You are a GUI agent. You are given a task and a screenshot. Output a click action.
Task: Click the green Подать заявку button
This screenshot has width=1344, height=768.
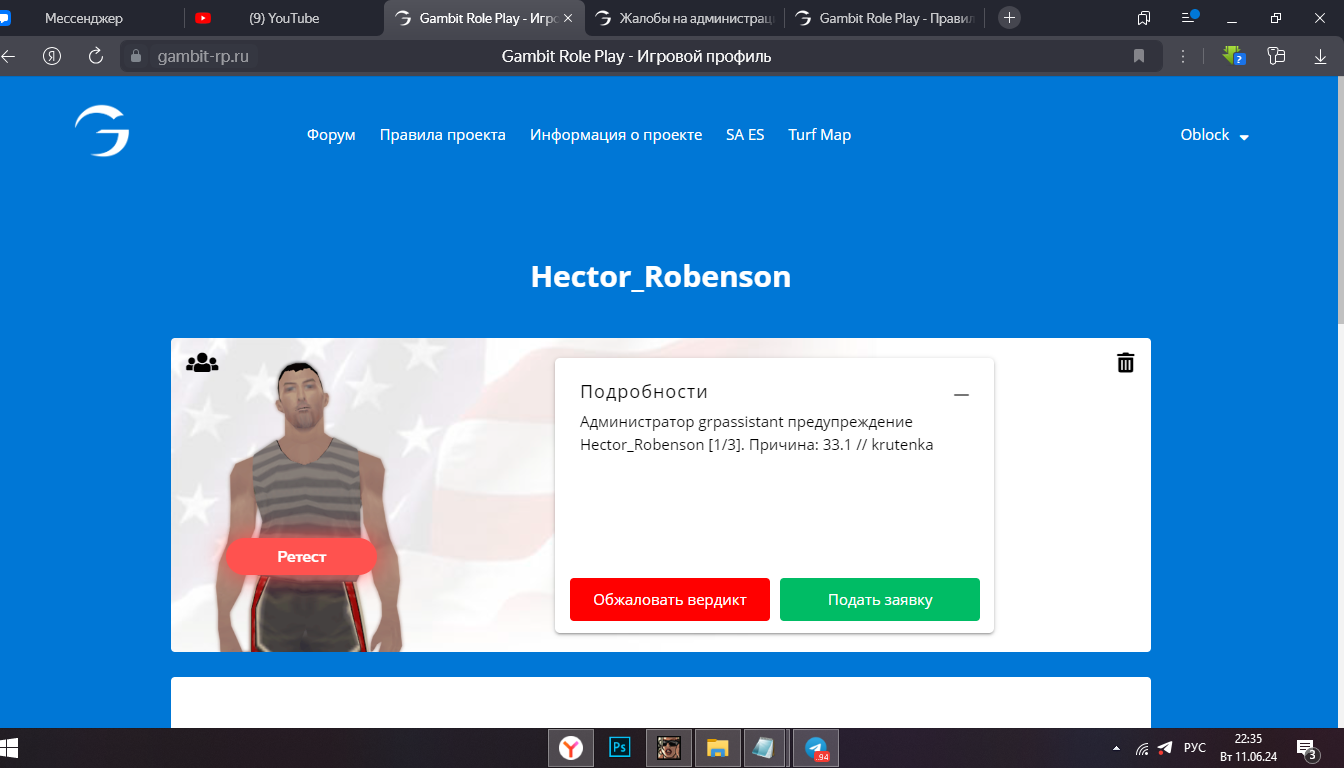click(x=879, y=600)
